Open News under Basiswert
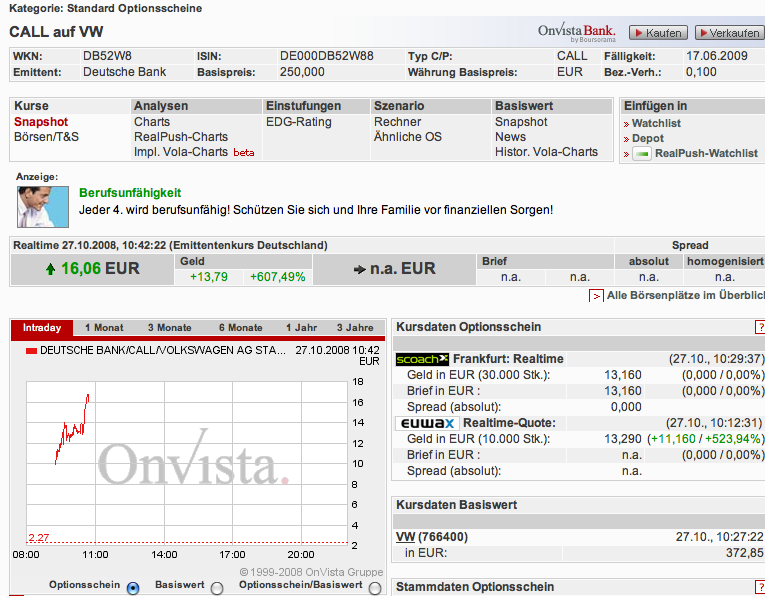 510,137
